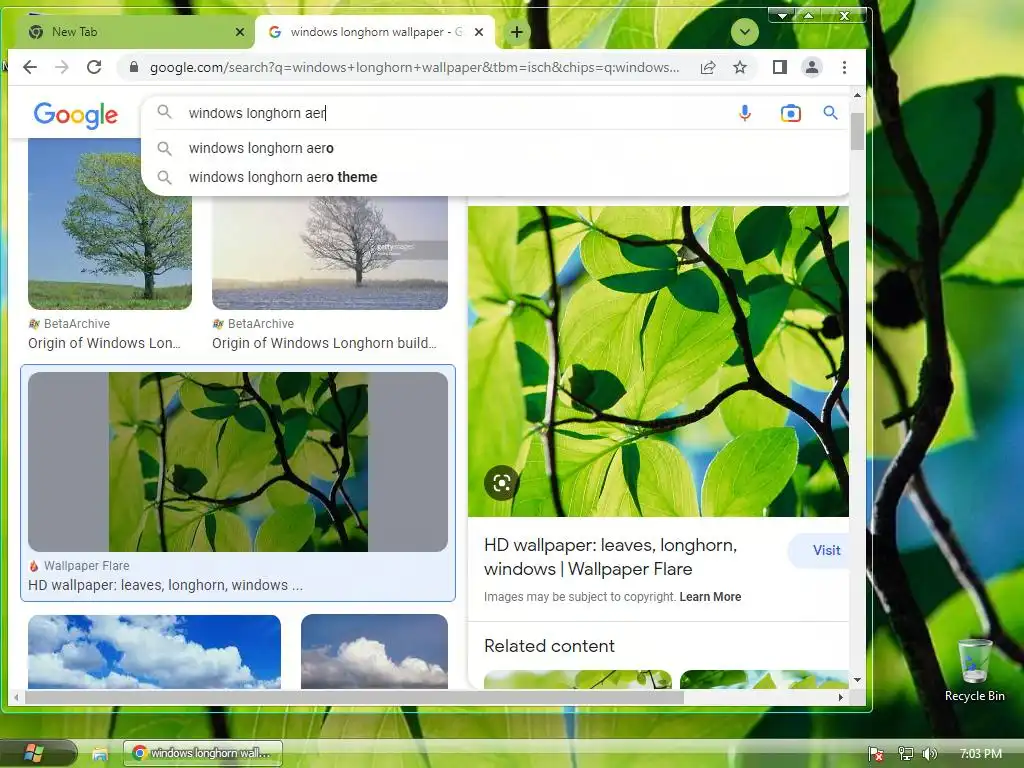Close the New Tab tab
1024x768 pixels.
[x=240, y=32]
